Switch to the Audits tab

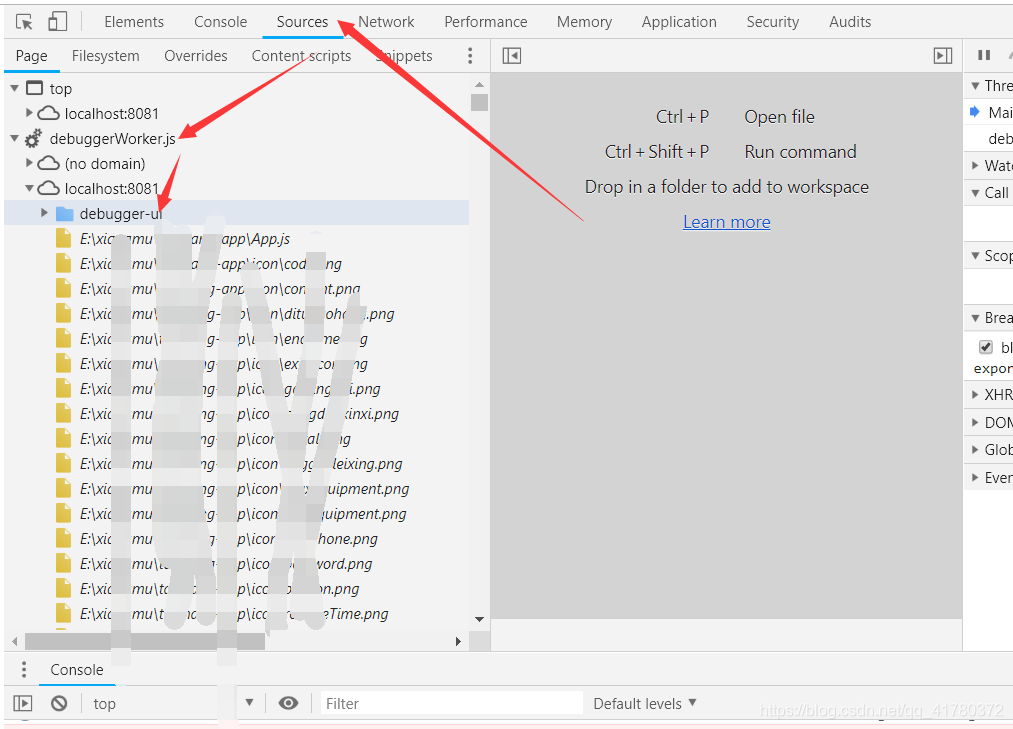coord(850,22)
